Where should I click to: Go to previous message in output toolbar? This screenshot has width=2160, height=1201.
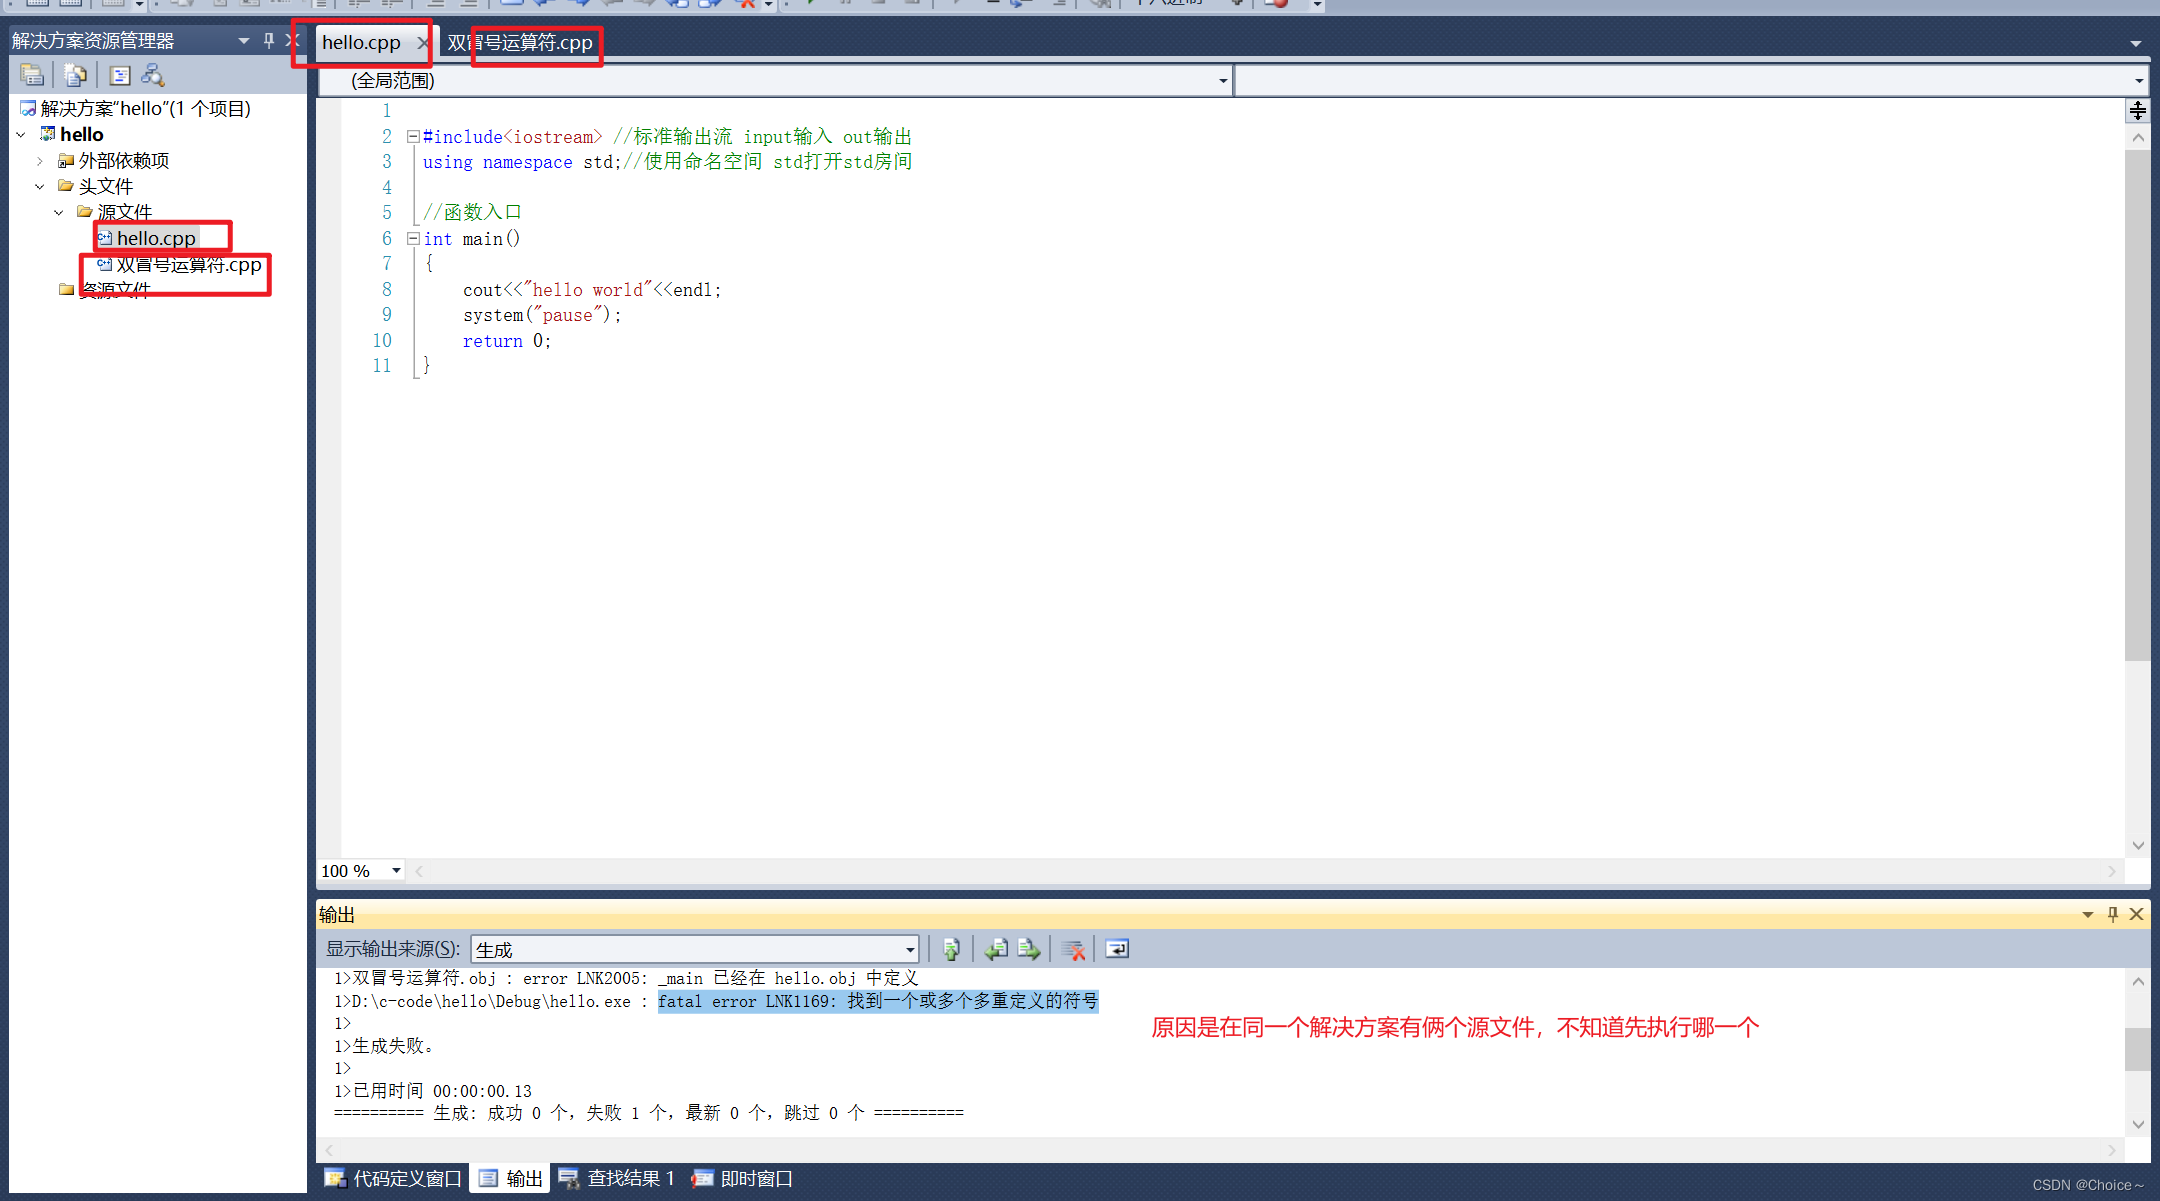click(x=996, y=949)
